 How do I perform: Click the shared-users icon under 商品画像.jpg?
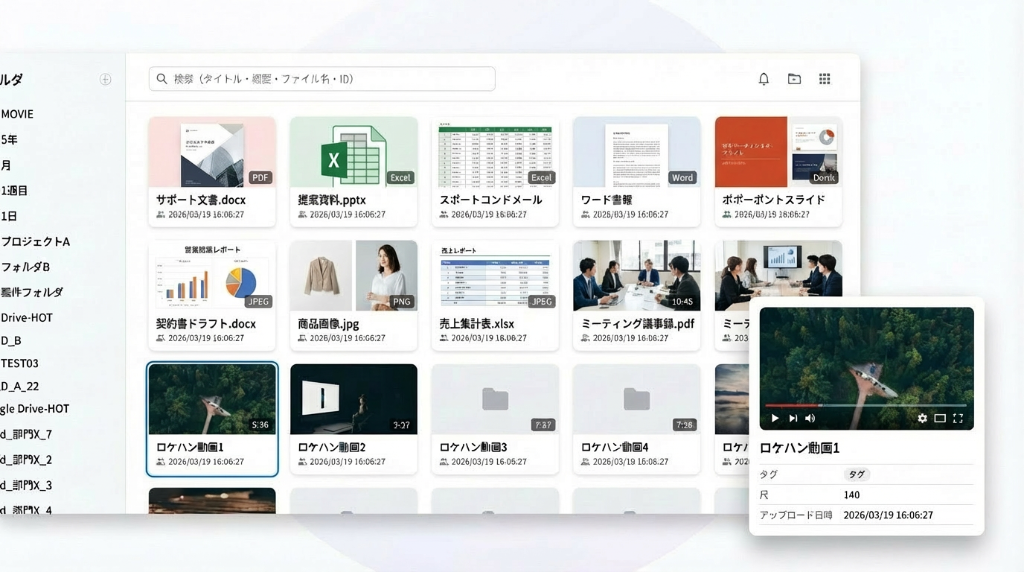tap(302, 338)
